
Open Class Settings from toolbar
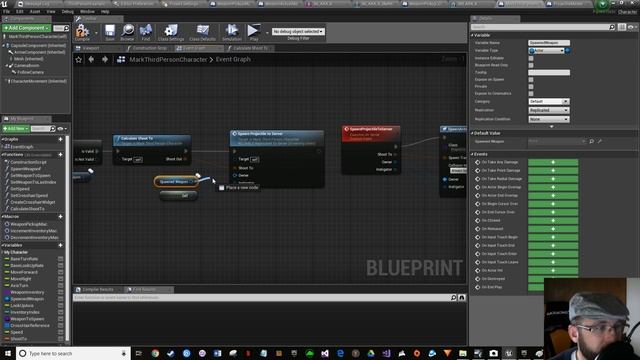click(171, 31)
